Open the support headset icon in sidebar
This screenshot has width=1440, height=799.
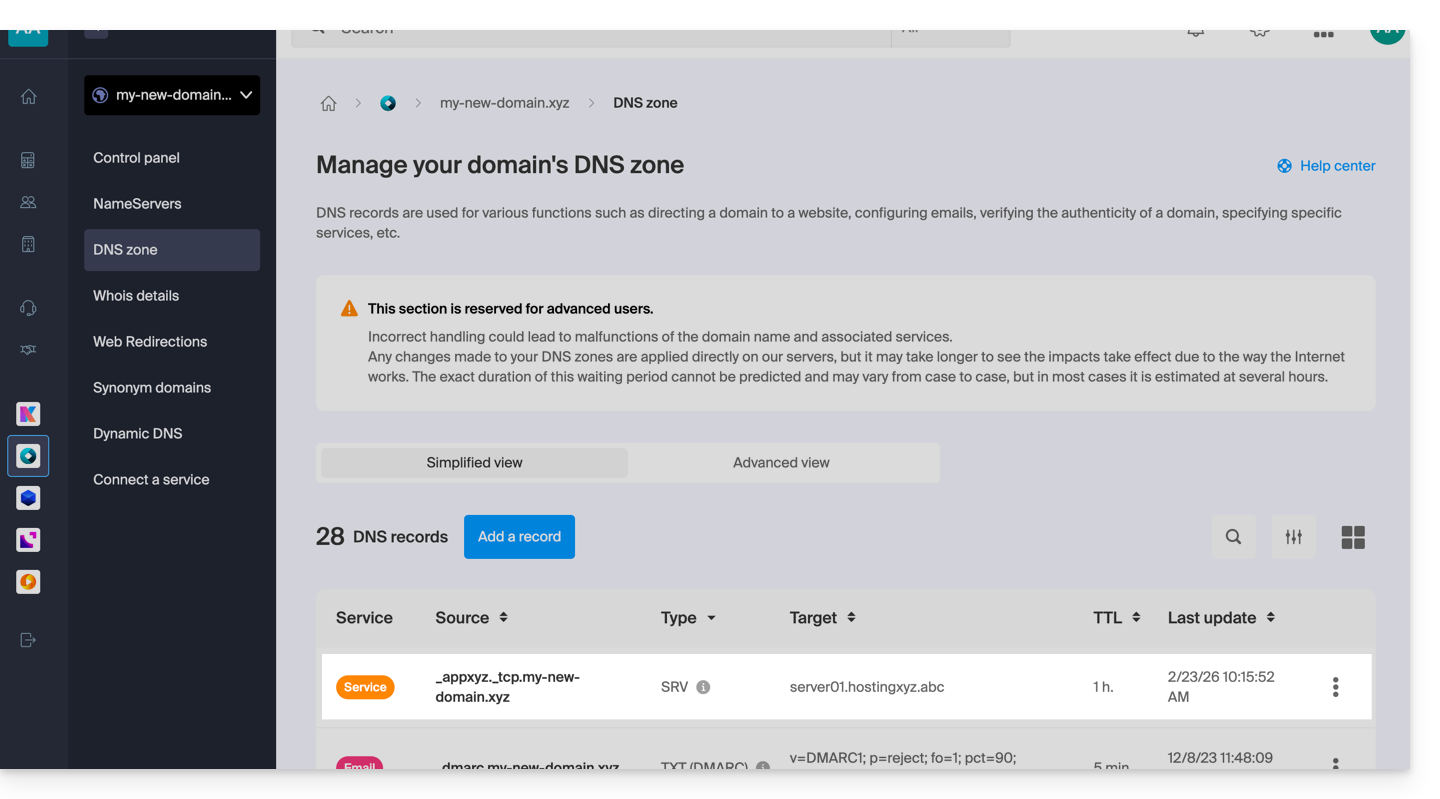click(29, 308)
